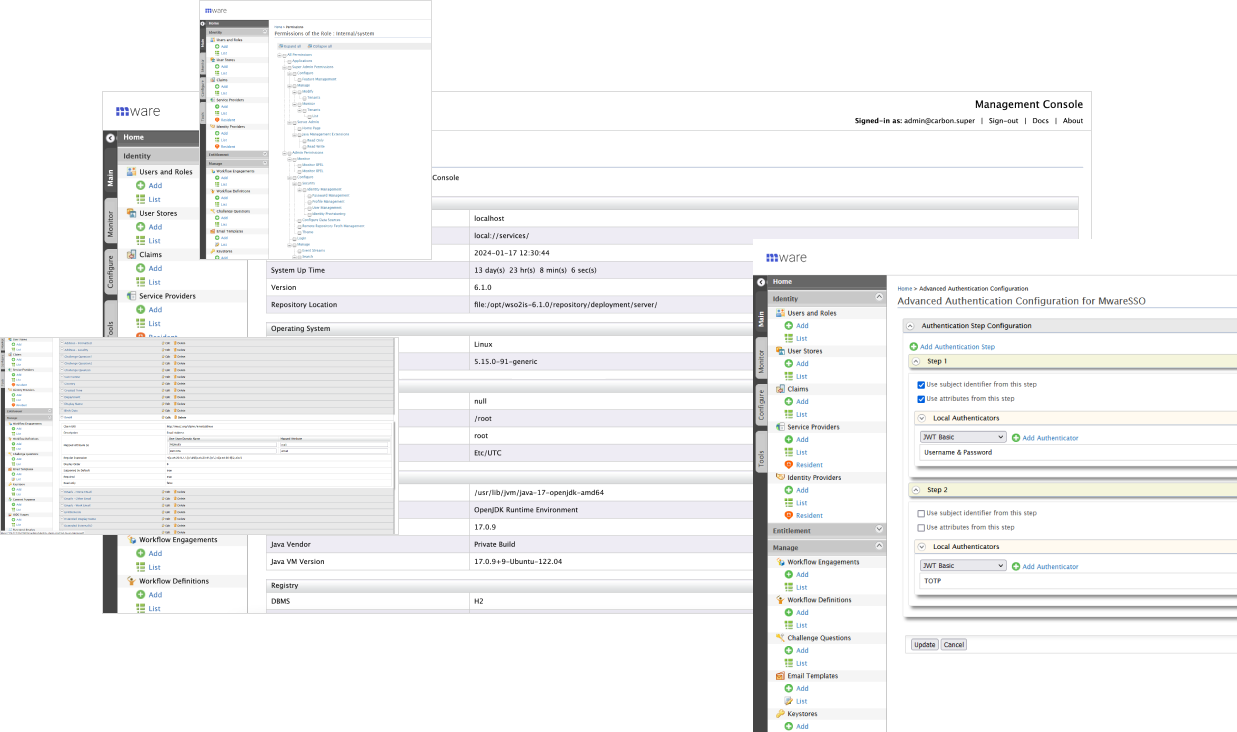
Task: Click green plus icon for Add Authentication Step
Action: point(913,347)
